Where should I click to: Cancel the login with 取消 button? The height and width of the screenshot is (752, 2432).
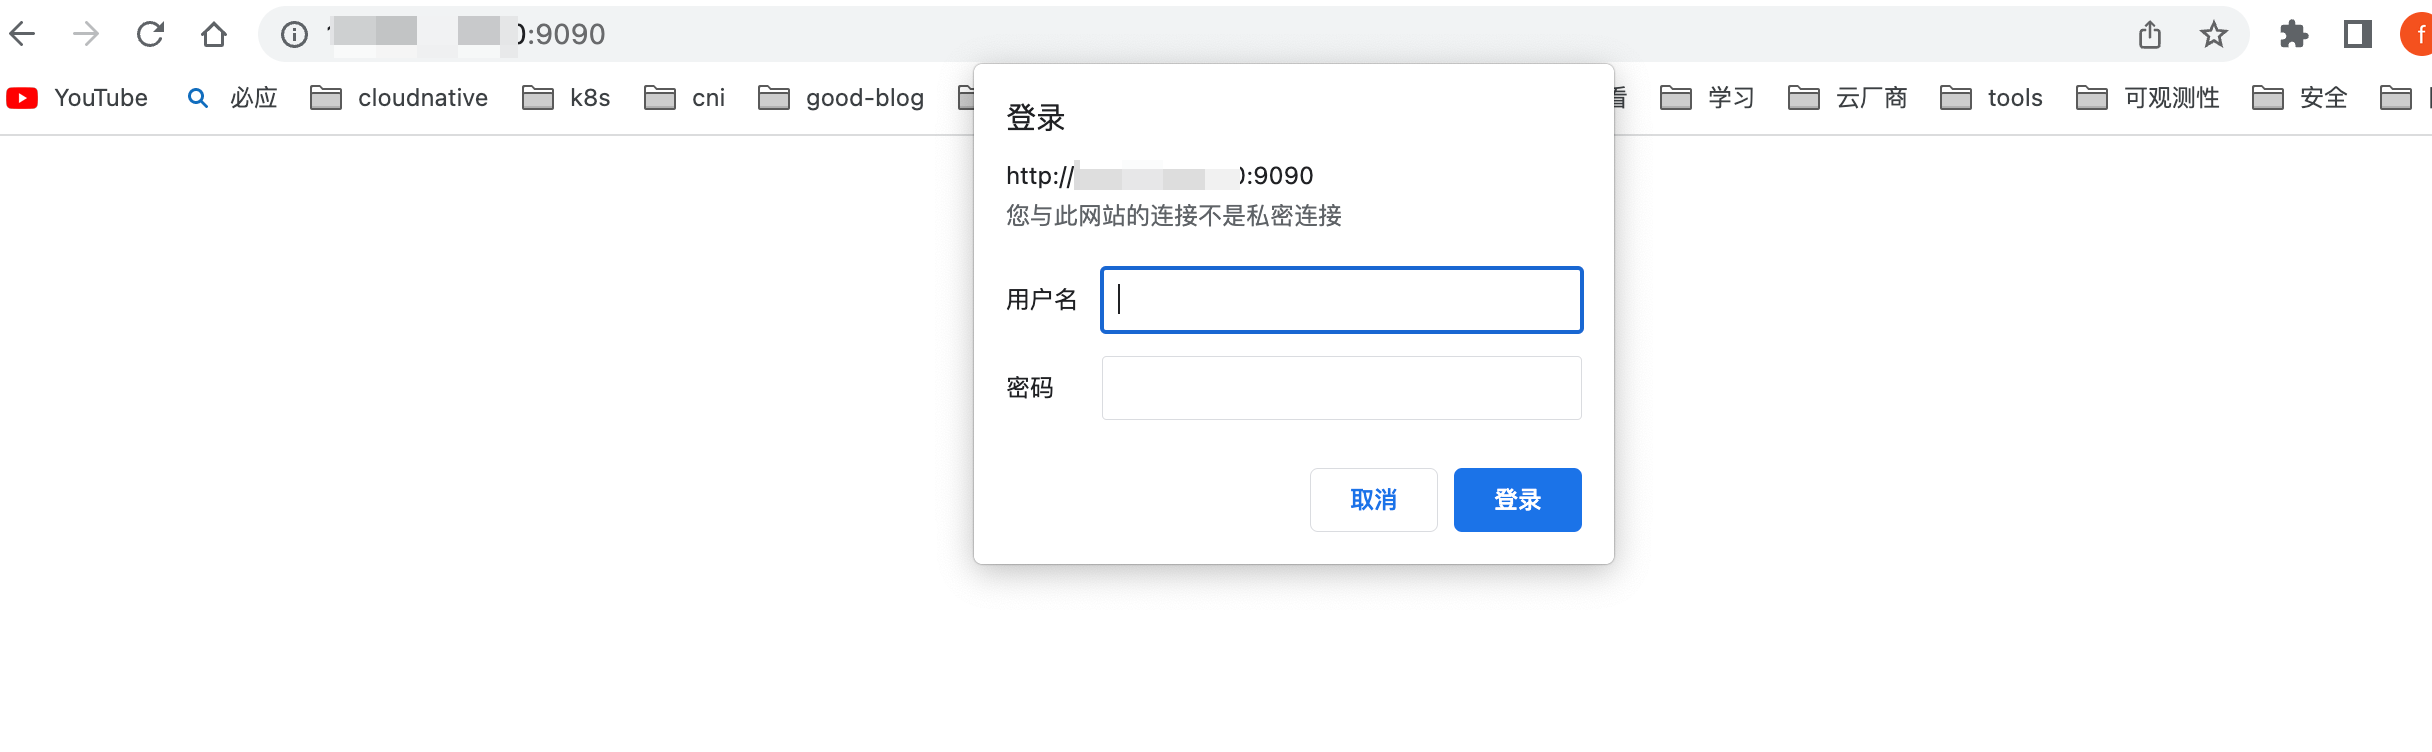[1374, 500]
